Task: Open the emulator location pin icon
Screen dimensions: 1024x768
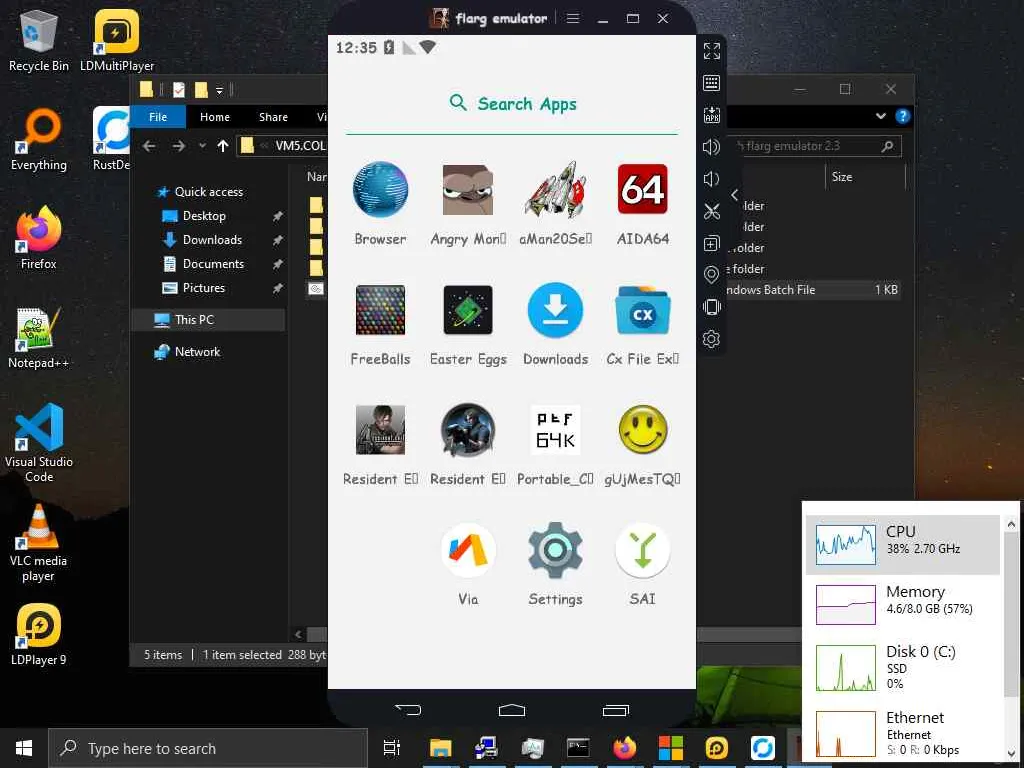Action: tap(712, 275)
